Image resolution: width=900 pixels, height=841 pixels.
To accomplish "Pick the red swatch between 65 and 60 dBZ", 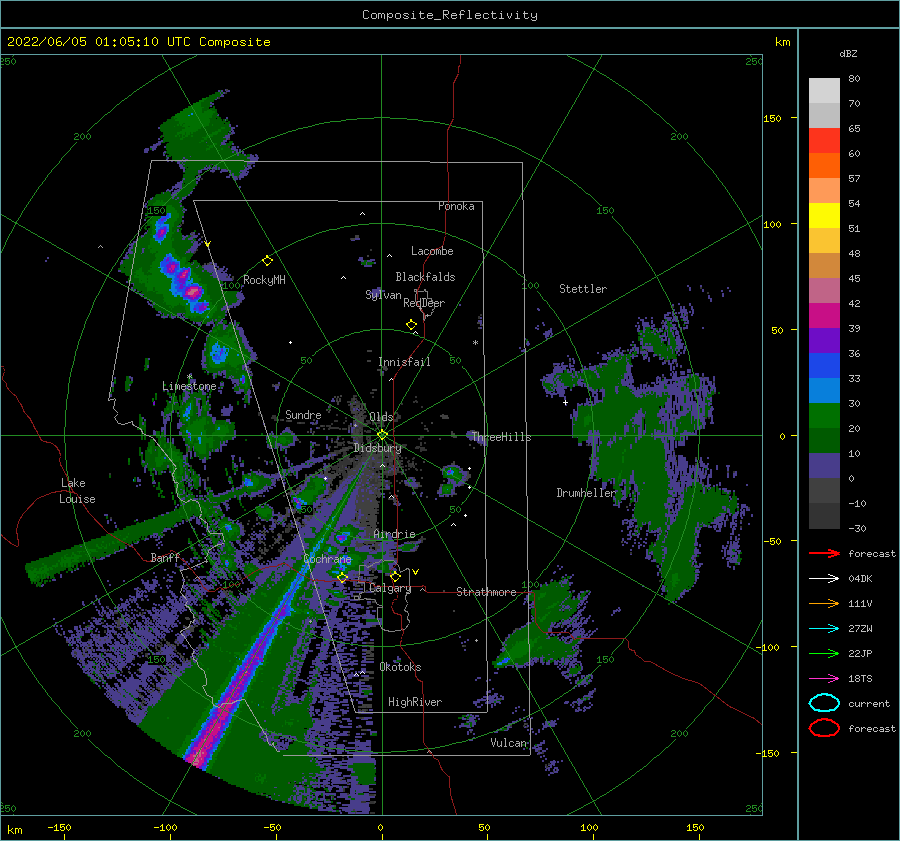I will (824, 140).
